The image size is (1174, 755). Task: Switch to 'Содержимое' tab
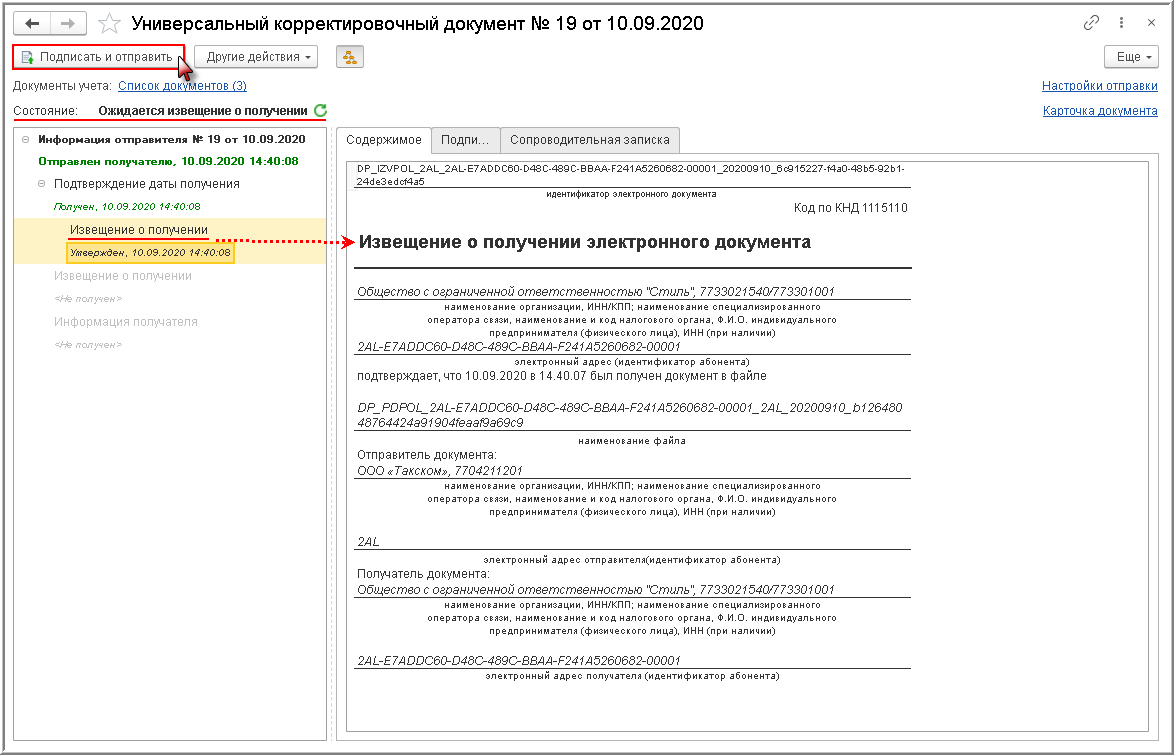[384, 140]
